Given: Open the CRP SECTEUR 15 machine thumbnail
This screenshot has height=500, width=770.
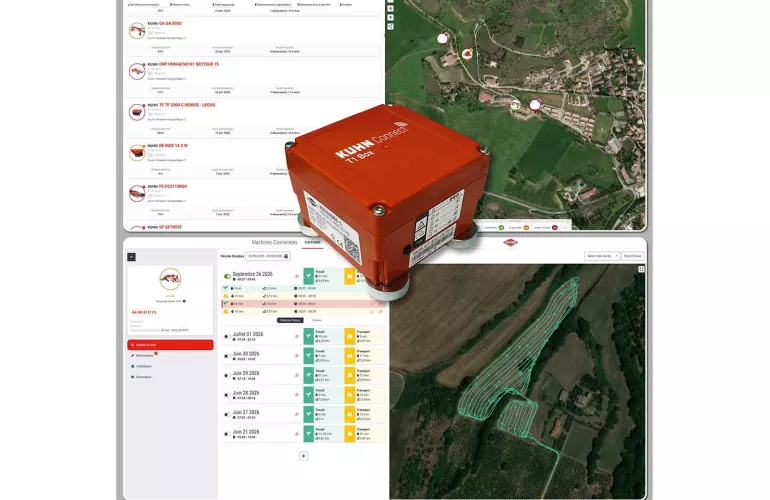Looking at the screenshot, I should 137,71.
